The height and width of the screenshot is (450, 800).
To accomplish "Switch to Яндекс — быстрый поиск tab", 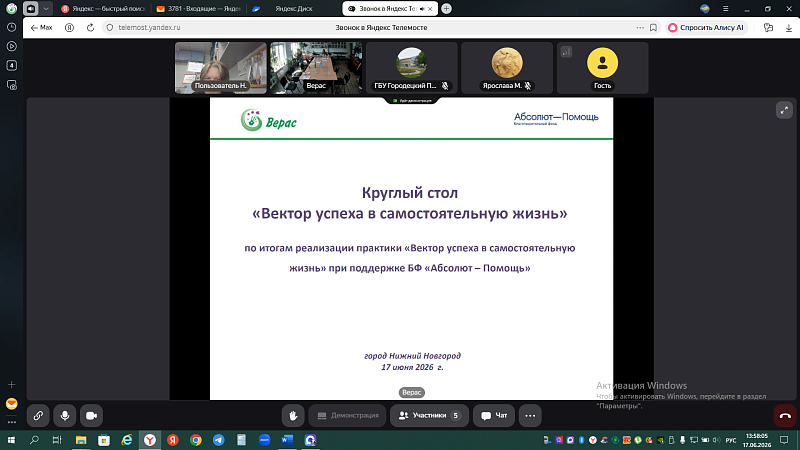I will [x=104, y=9].
